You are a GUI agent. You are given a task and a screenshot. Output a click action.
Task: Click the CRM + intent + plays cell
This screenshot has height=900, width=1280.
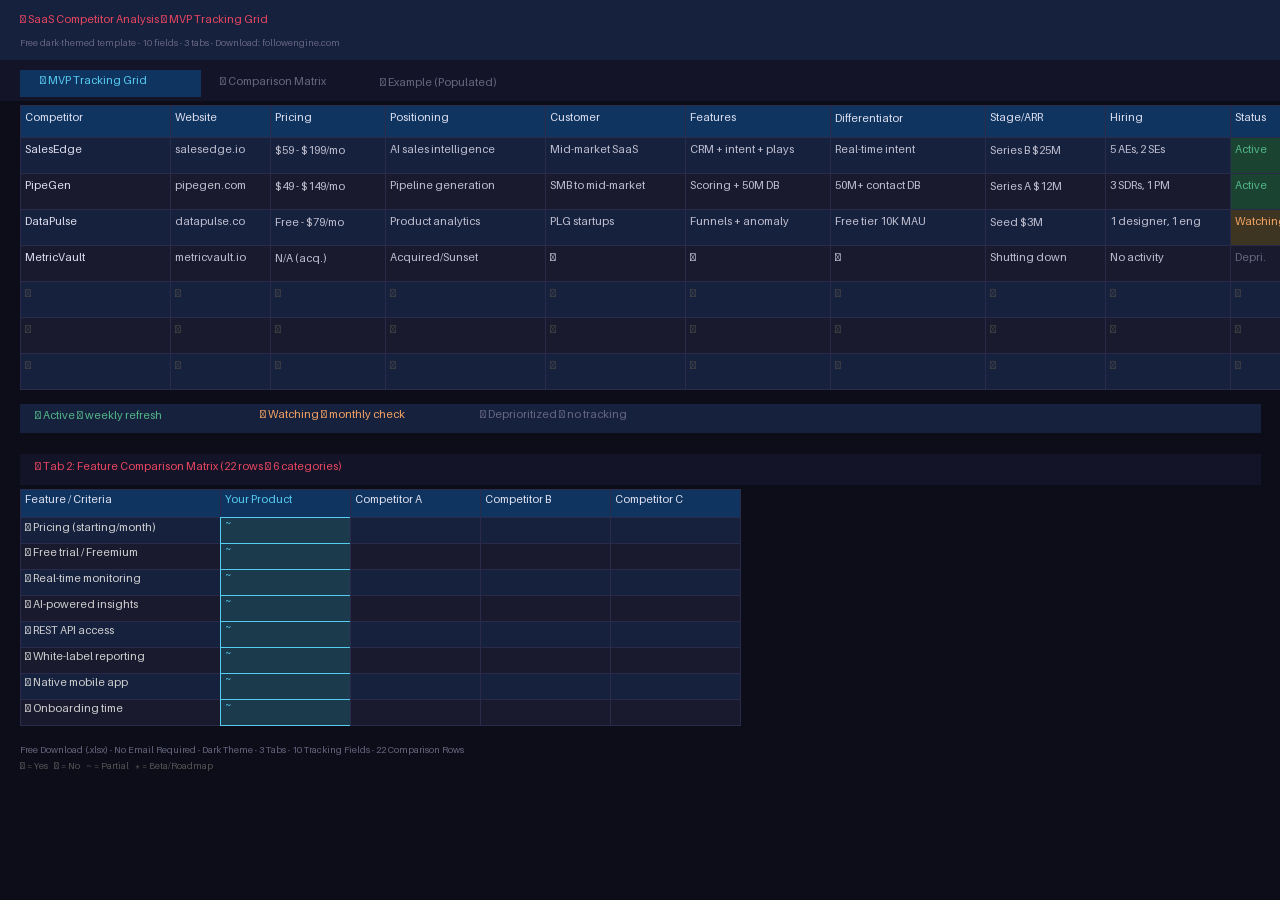tap(757, 156)
